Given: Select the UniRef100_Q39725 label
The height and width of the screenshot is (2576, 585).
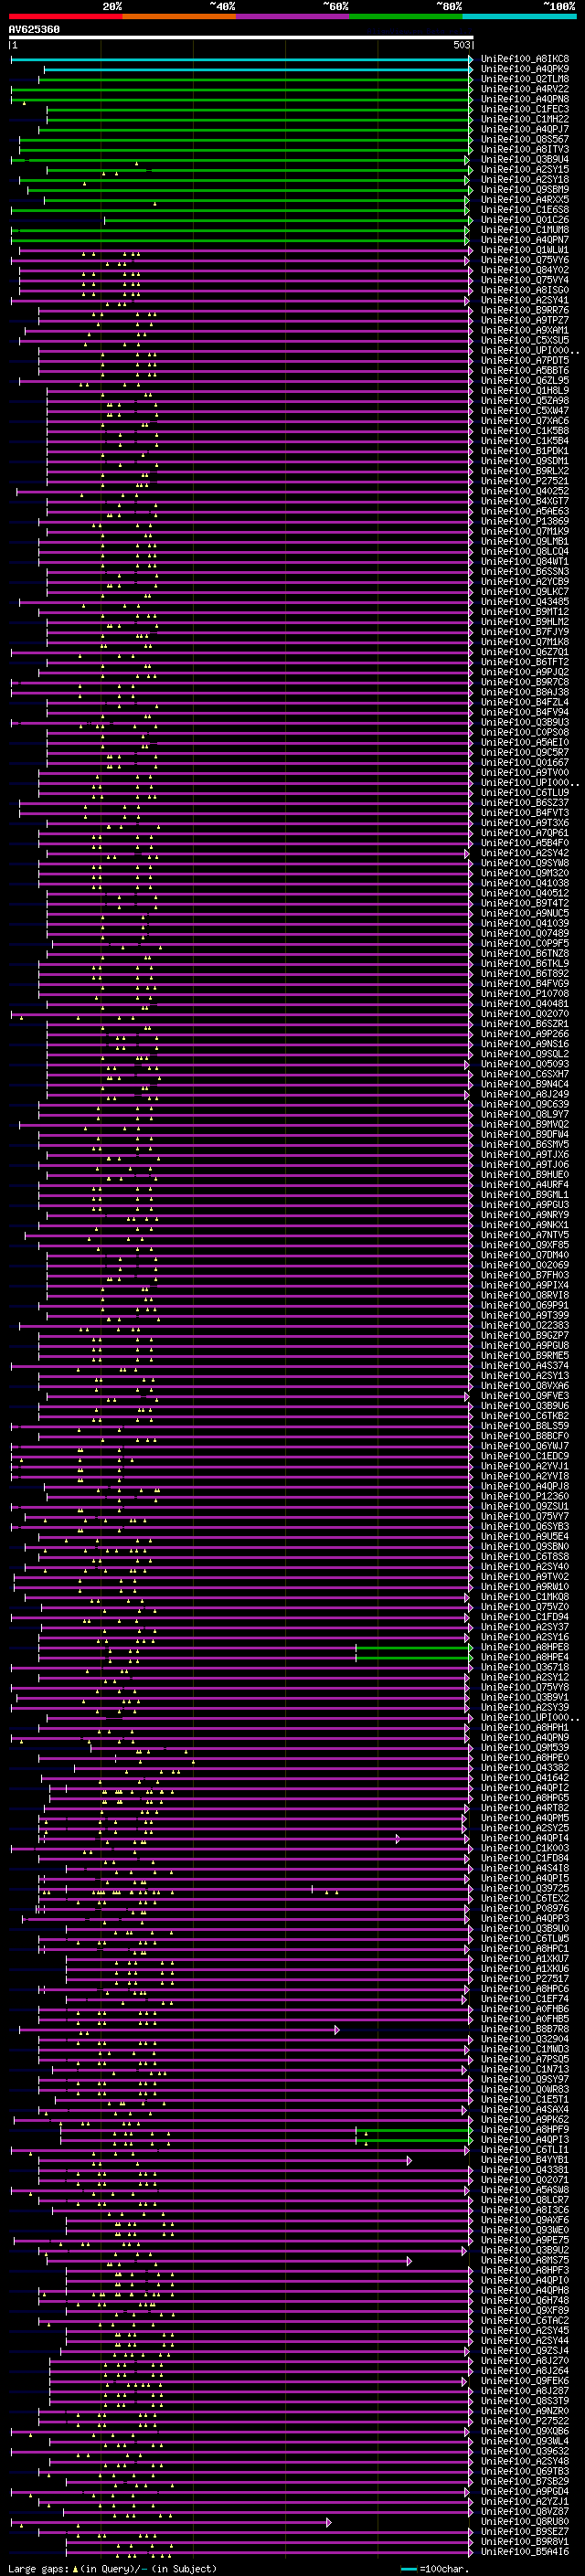Looking at the screenshot, I should pyautogui.click(x=524, y=1888).
